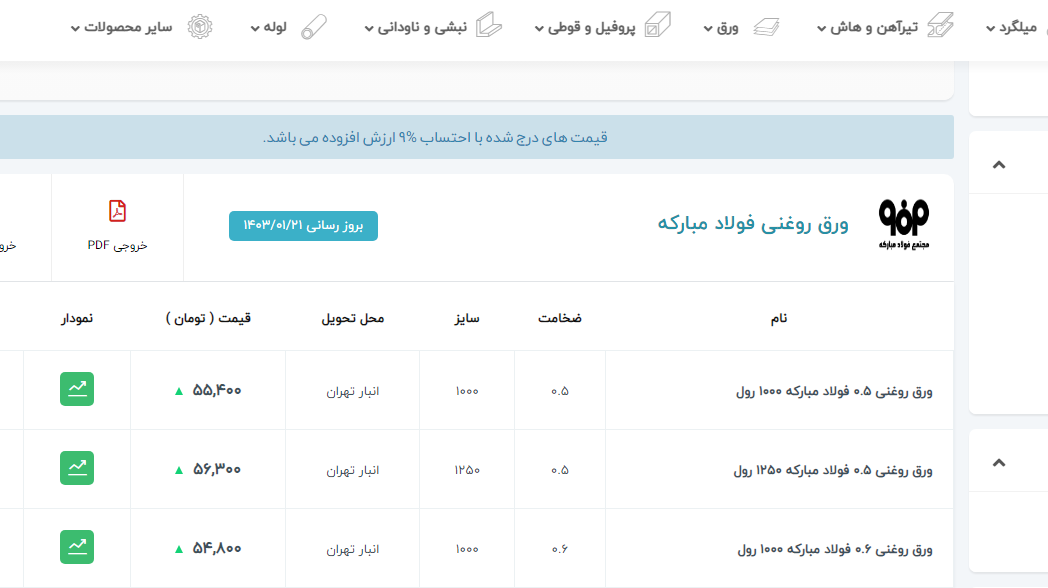Image resolution: width=1048 pixels, height=588 pixels.
Task: Click the gear icon beside سایر محصولات
Action: click(x=200, y=27)
